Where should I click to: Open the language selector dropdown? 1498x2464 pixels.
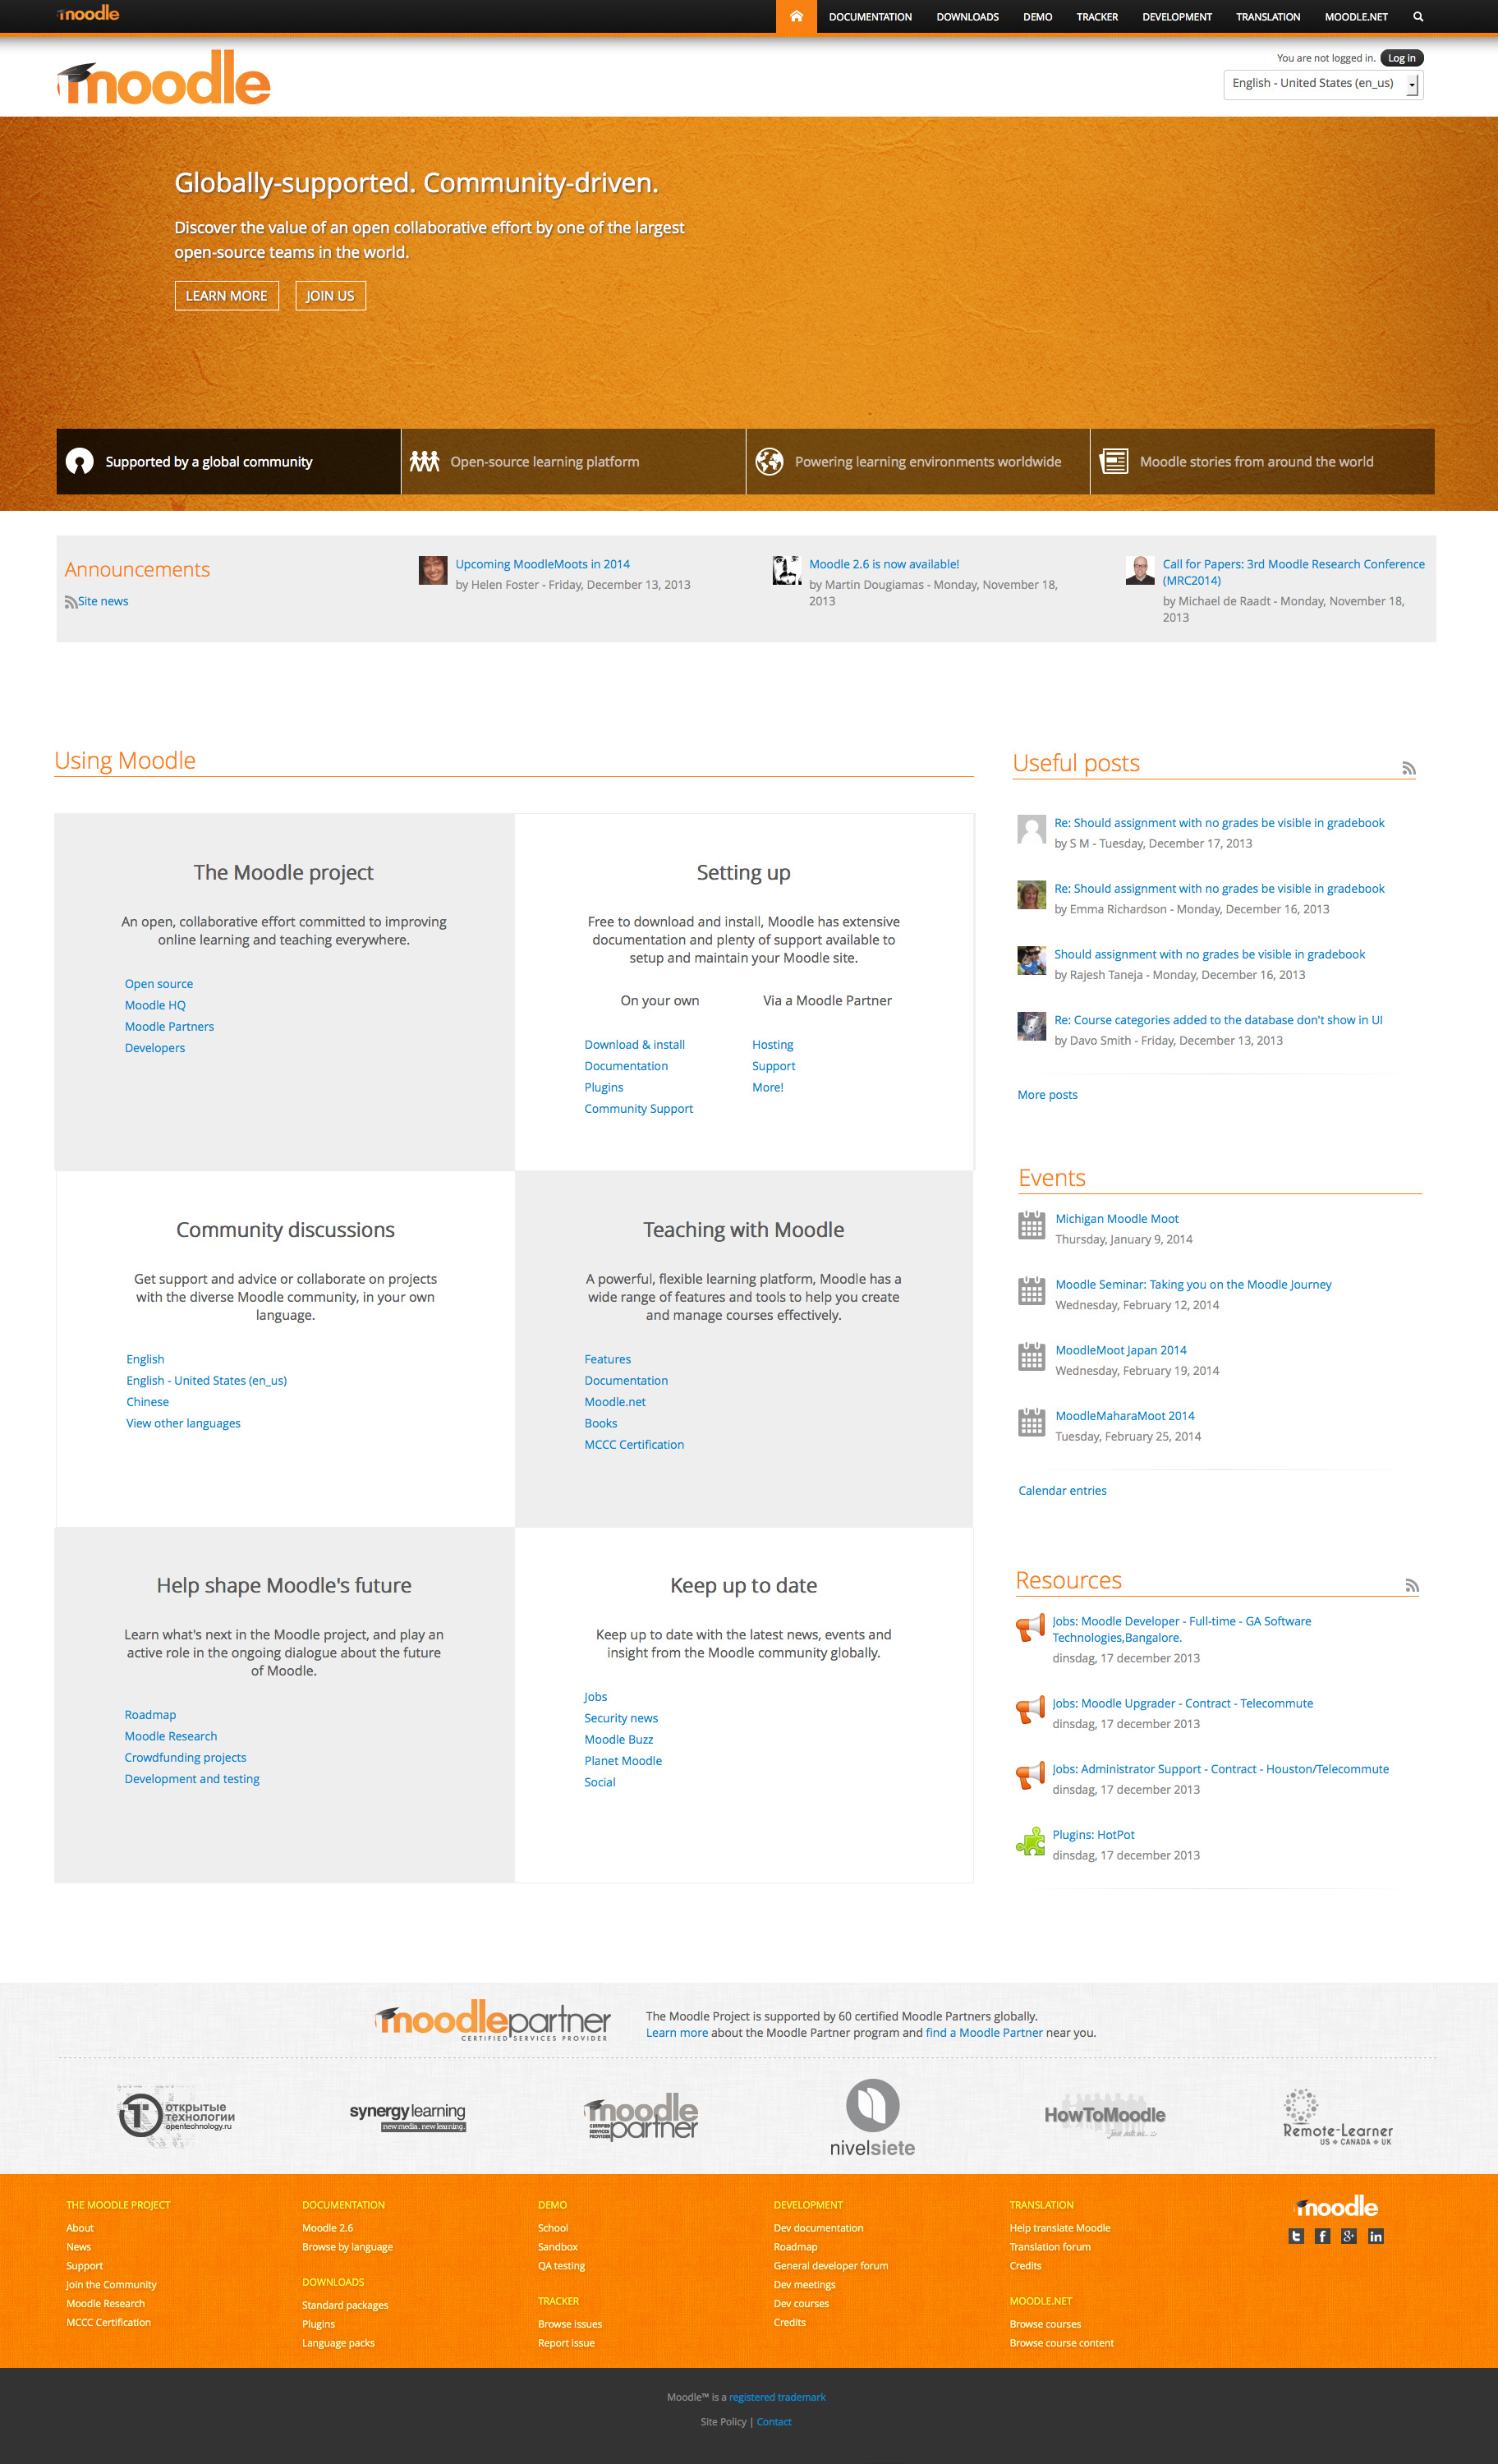(1322, 84)
